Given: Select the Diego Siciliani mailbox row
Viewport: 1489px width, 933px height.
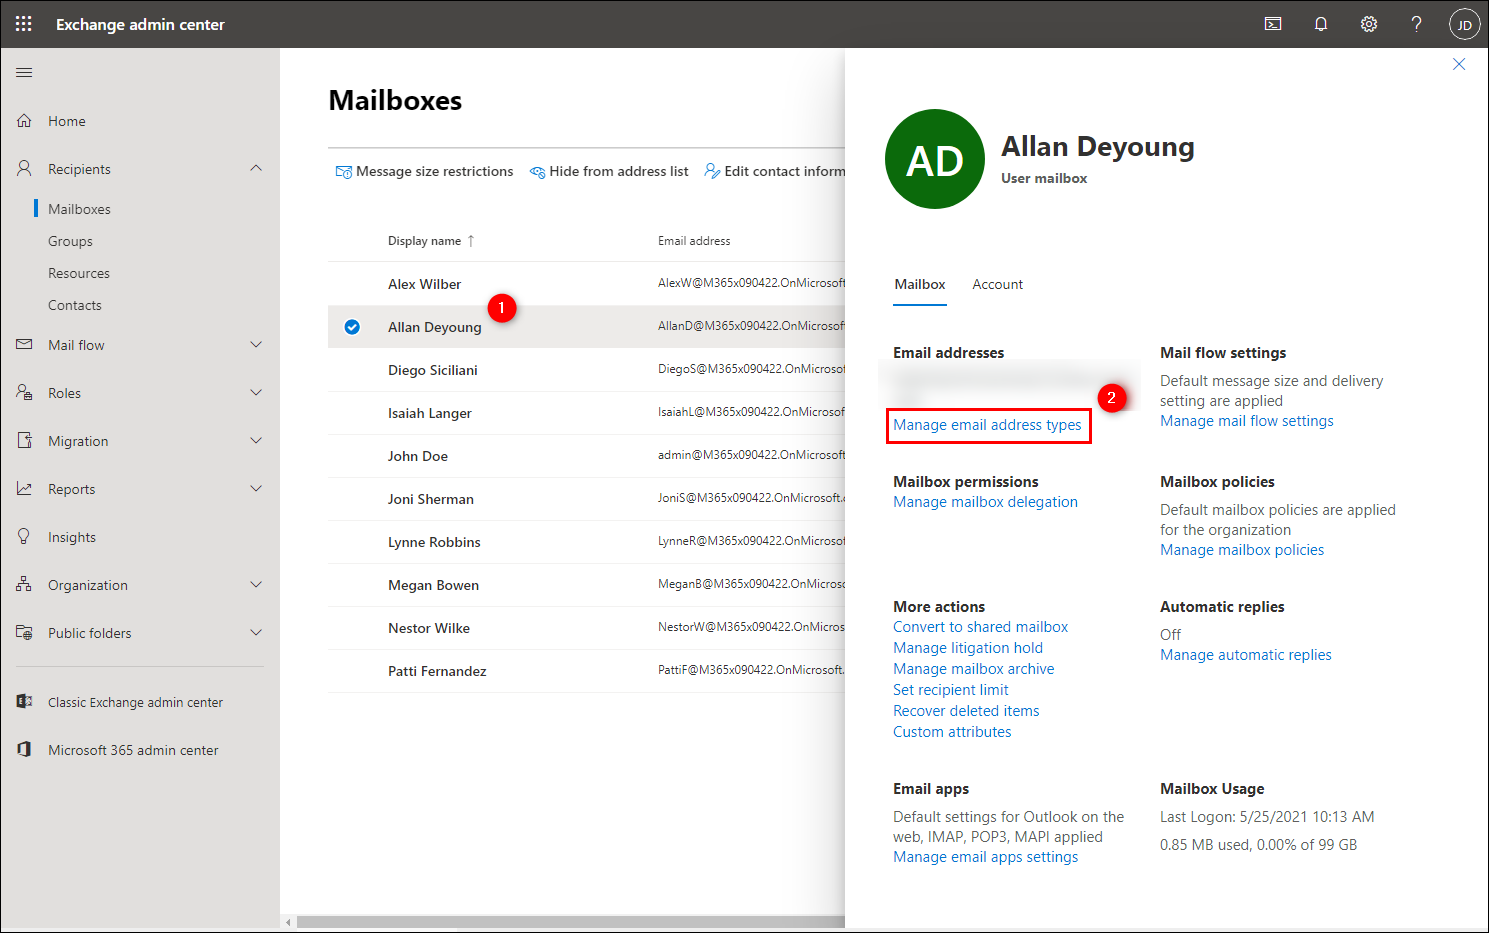Looking at the screenshot, I should [x=587, y=370].
